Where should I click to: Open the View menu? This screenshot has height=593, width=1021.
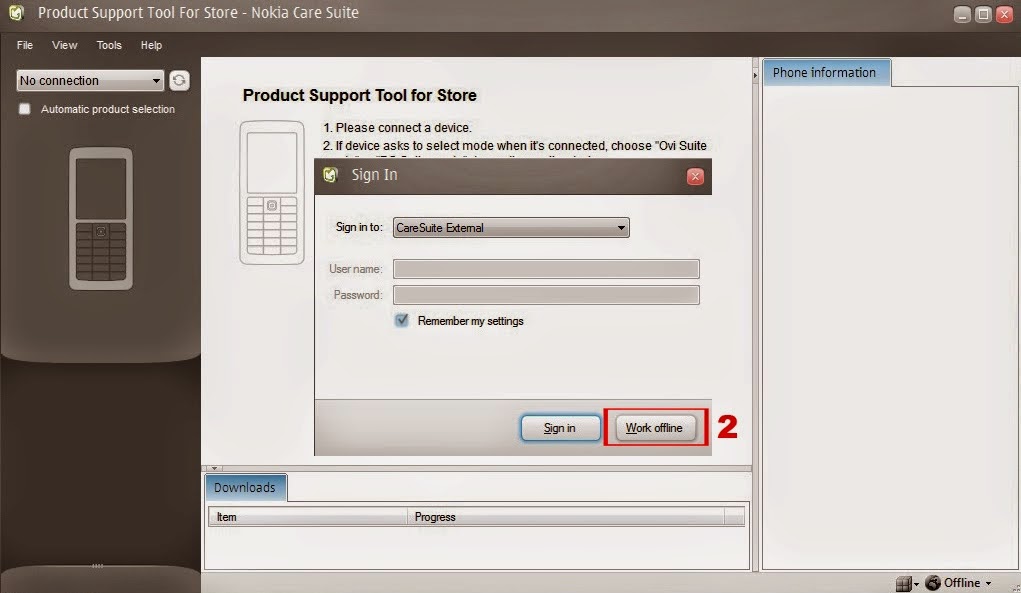(x=64, y=45)
